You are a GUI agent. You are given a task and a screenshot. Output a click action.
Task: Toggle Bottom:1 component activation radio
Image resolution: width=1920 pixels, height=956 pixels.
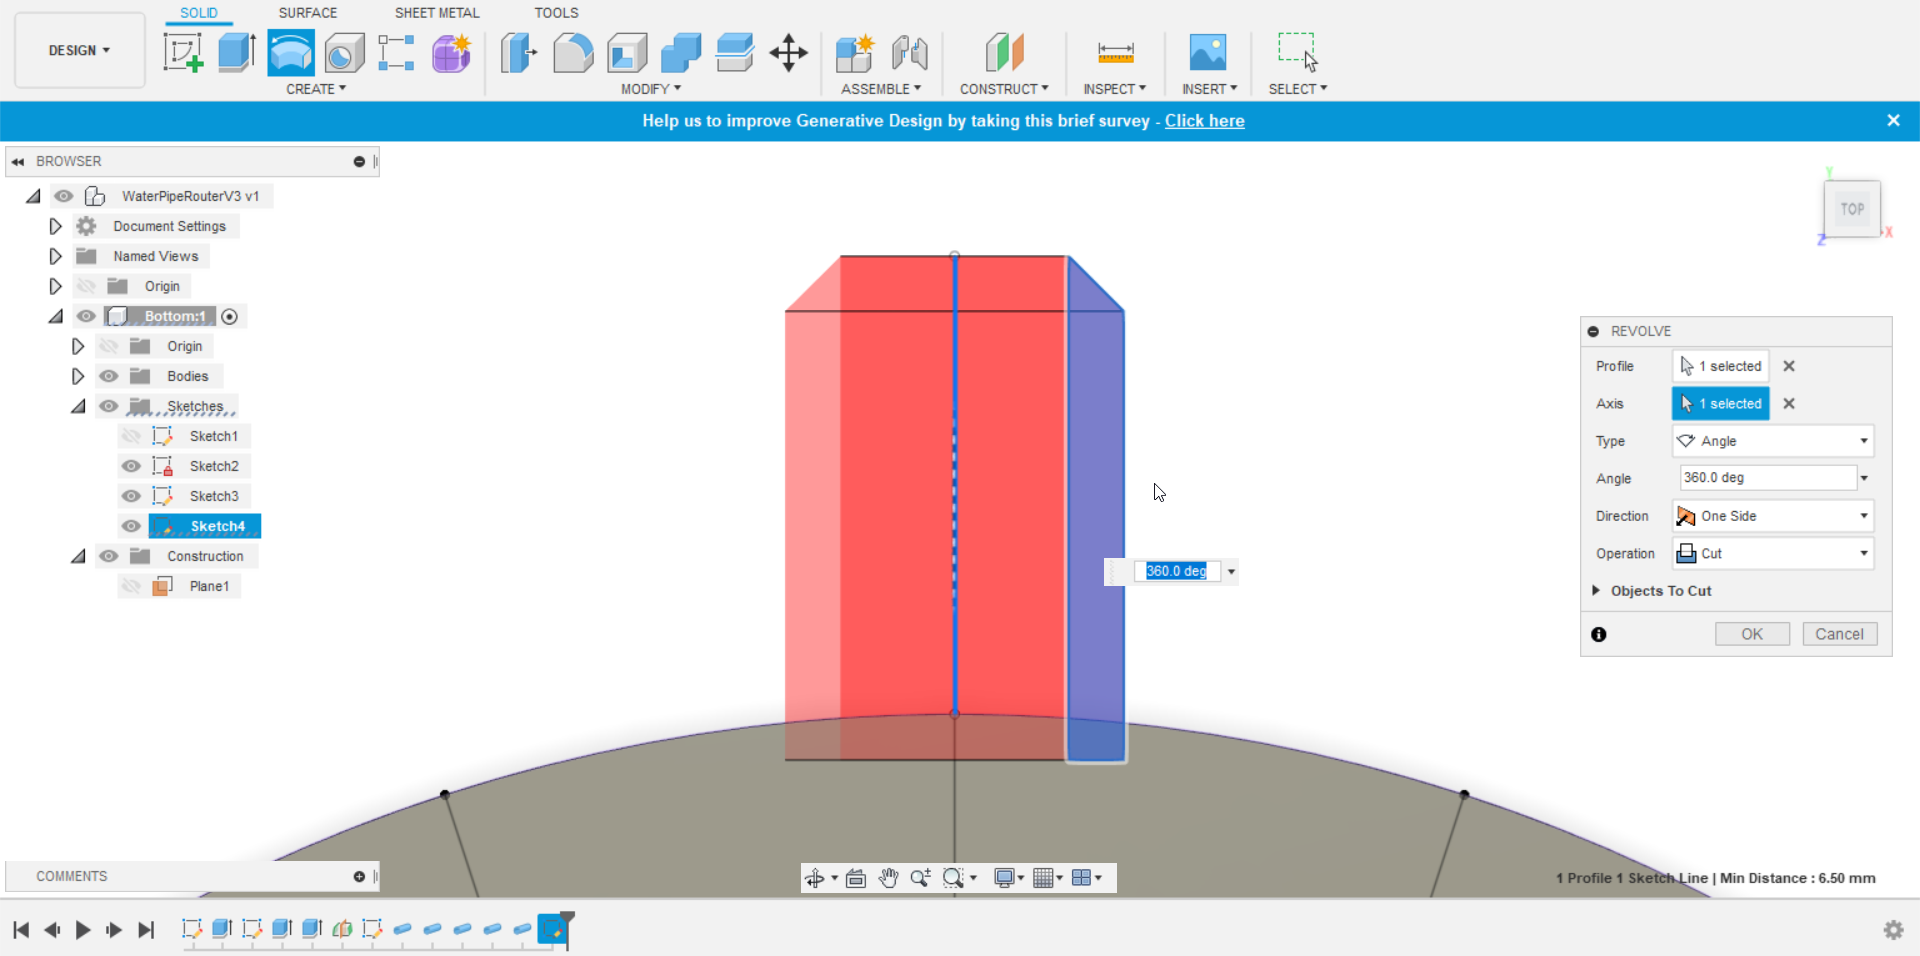pyautogui.click(x=229, y=316)
